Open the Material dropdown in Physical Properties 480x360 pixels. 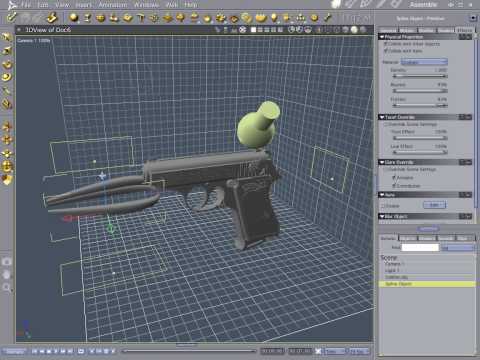(x=424, y=62)
